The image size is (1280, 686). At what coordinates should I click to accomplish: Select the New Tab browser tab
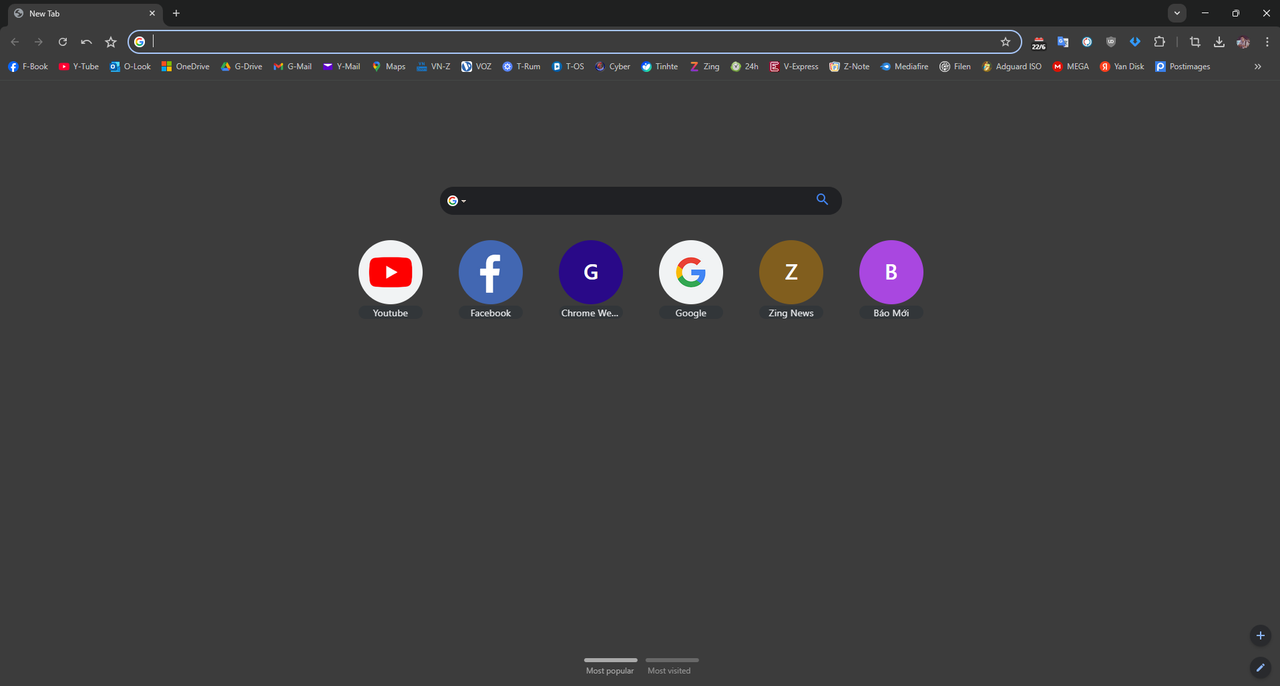83,13
